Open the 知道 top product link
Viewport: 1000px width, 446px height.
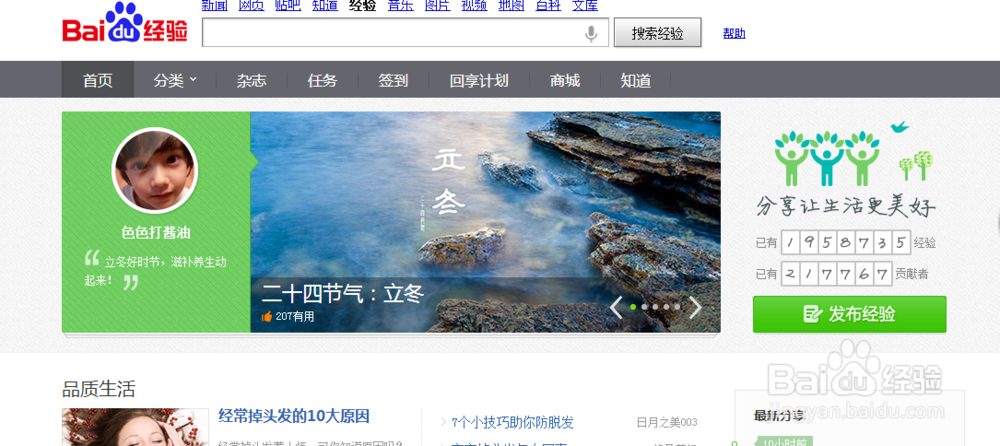coord(325,6)
